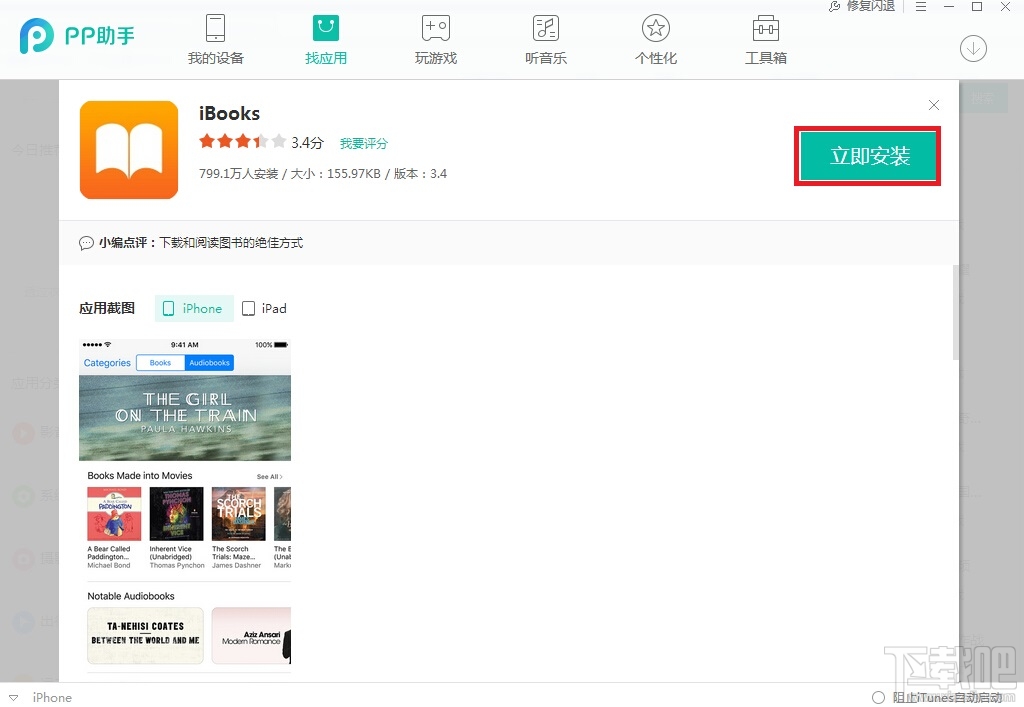Close the iBooks detail popup
Image resolution: width=1024 pixels, height=707 pixels.
click(x=933, y=104)
